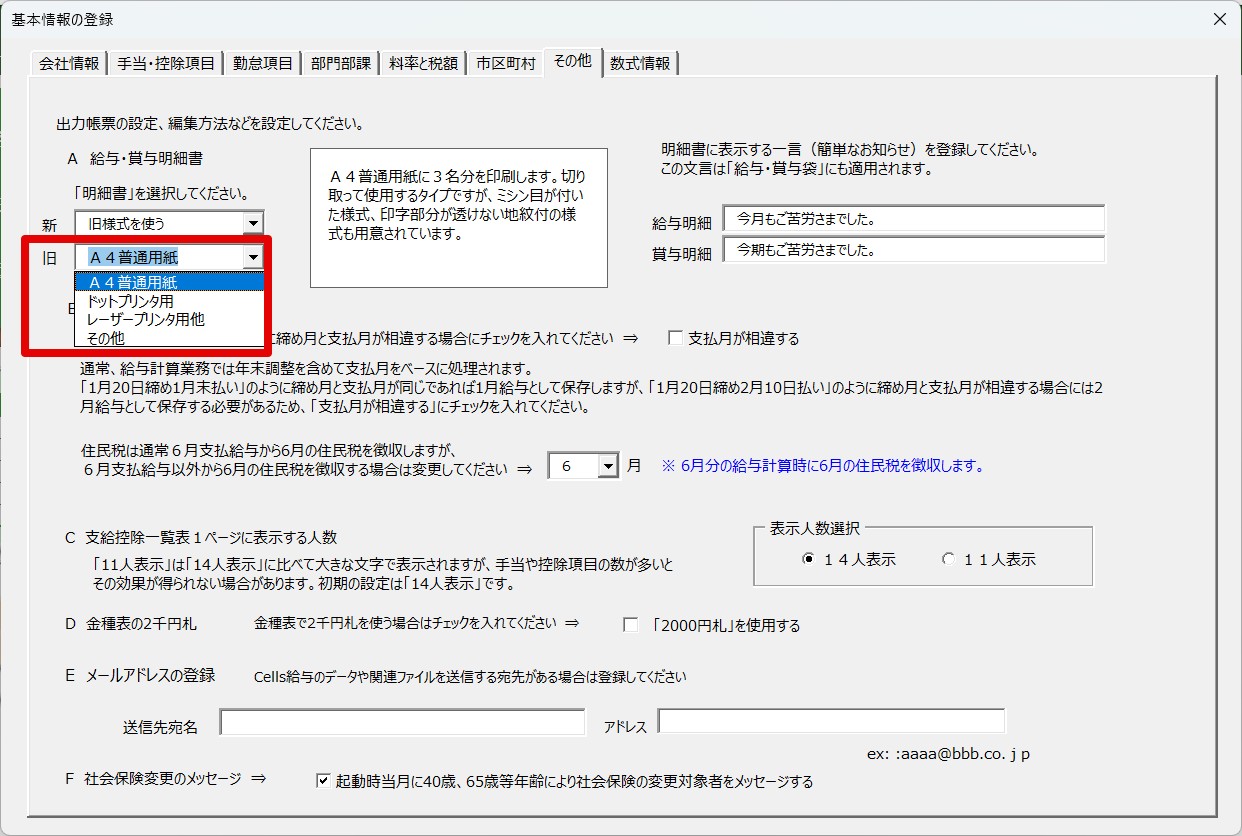1242x836 pixels.
Task: Select その他 option in the dropdown list
Action: tap(169, 338)
